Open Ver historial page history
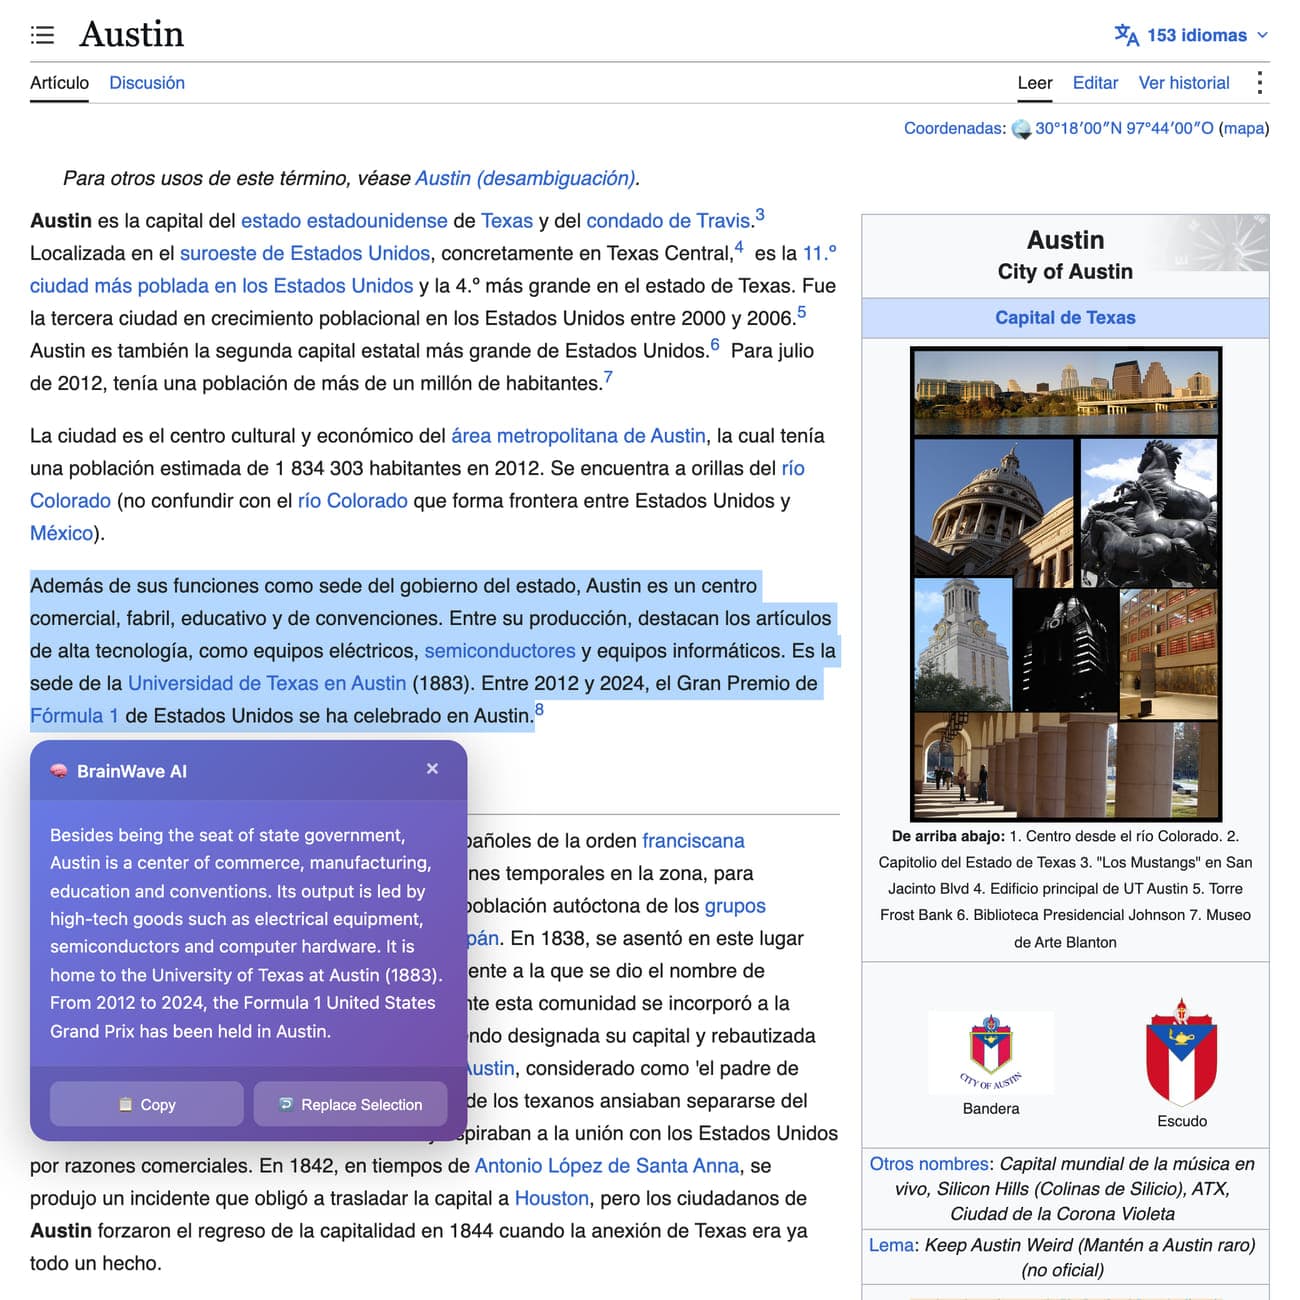1300x1300 pixels. 1184,83
